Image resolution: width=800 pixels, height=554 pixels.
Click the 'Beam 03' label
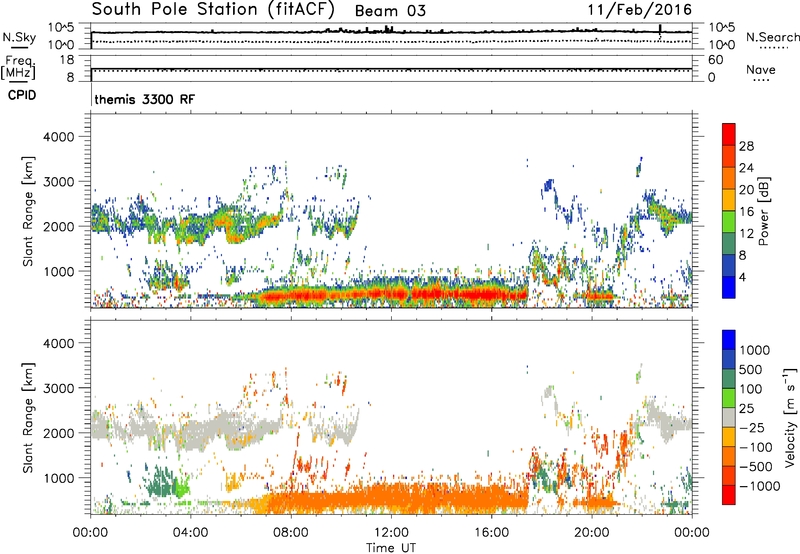pos(390,11)
